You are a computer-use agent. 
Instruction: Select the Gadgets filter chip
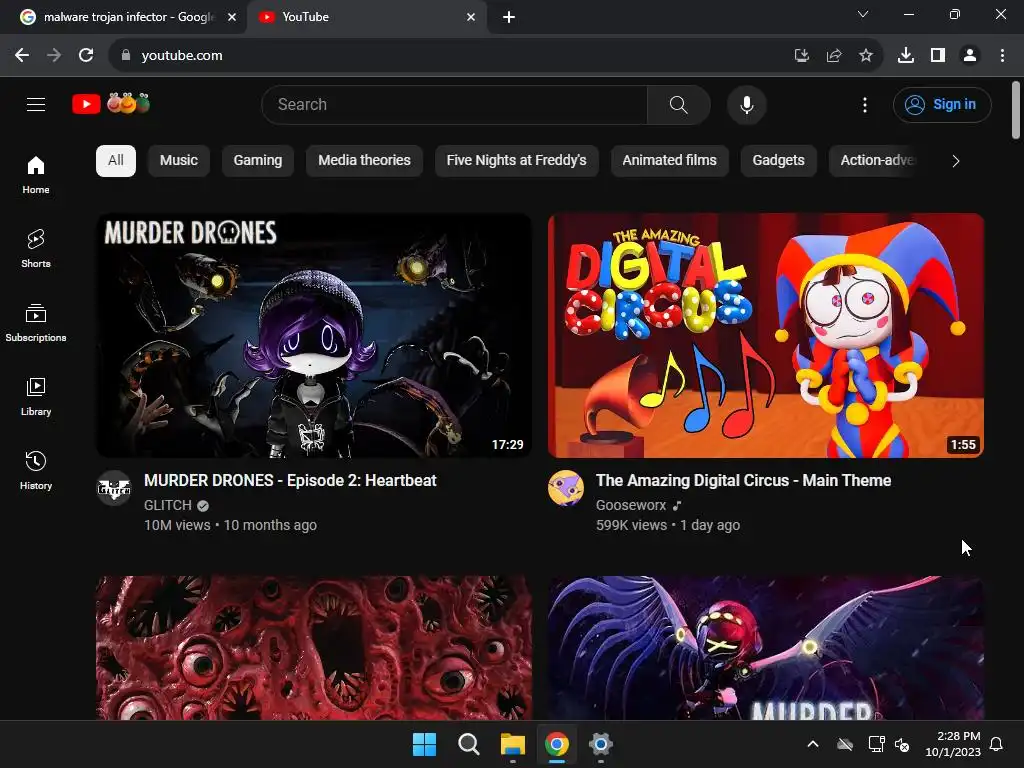point(778,161)
